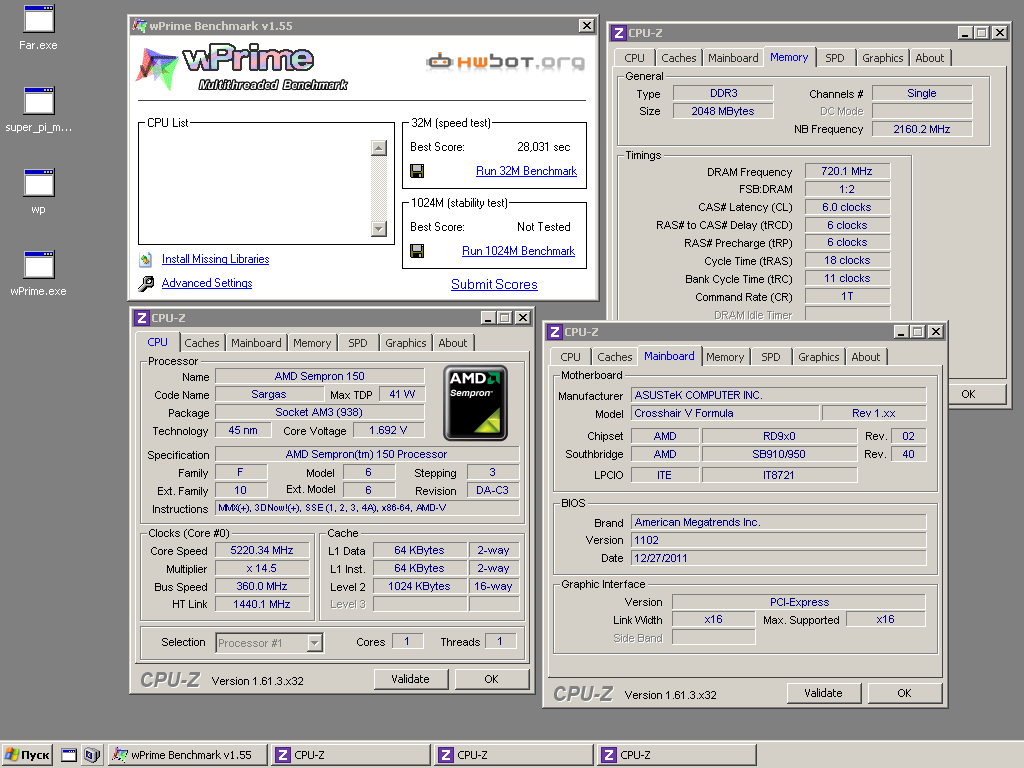
Task: Switch to Mainboard tab in CPU window
Action: [256, 343]
